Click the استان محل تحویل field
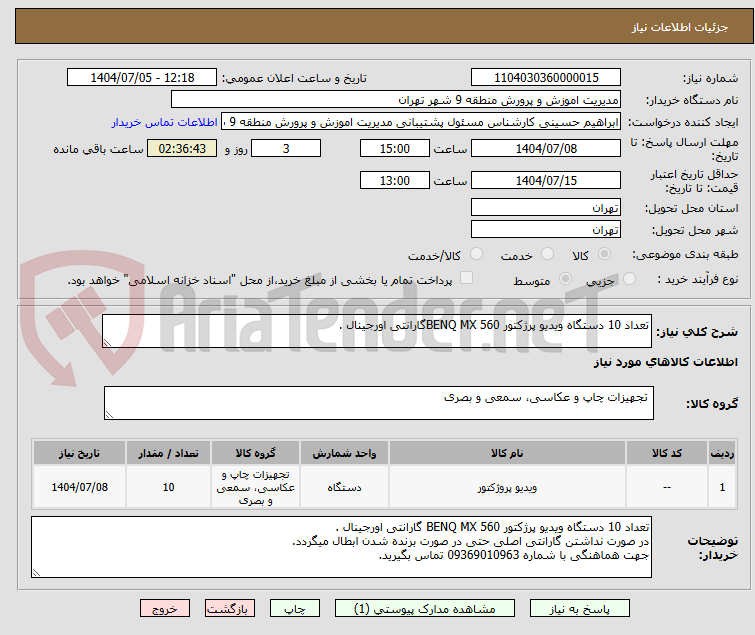The height and width of the screenshot is (635, 755). tap(546, 207)
